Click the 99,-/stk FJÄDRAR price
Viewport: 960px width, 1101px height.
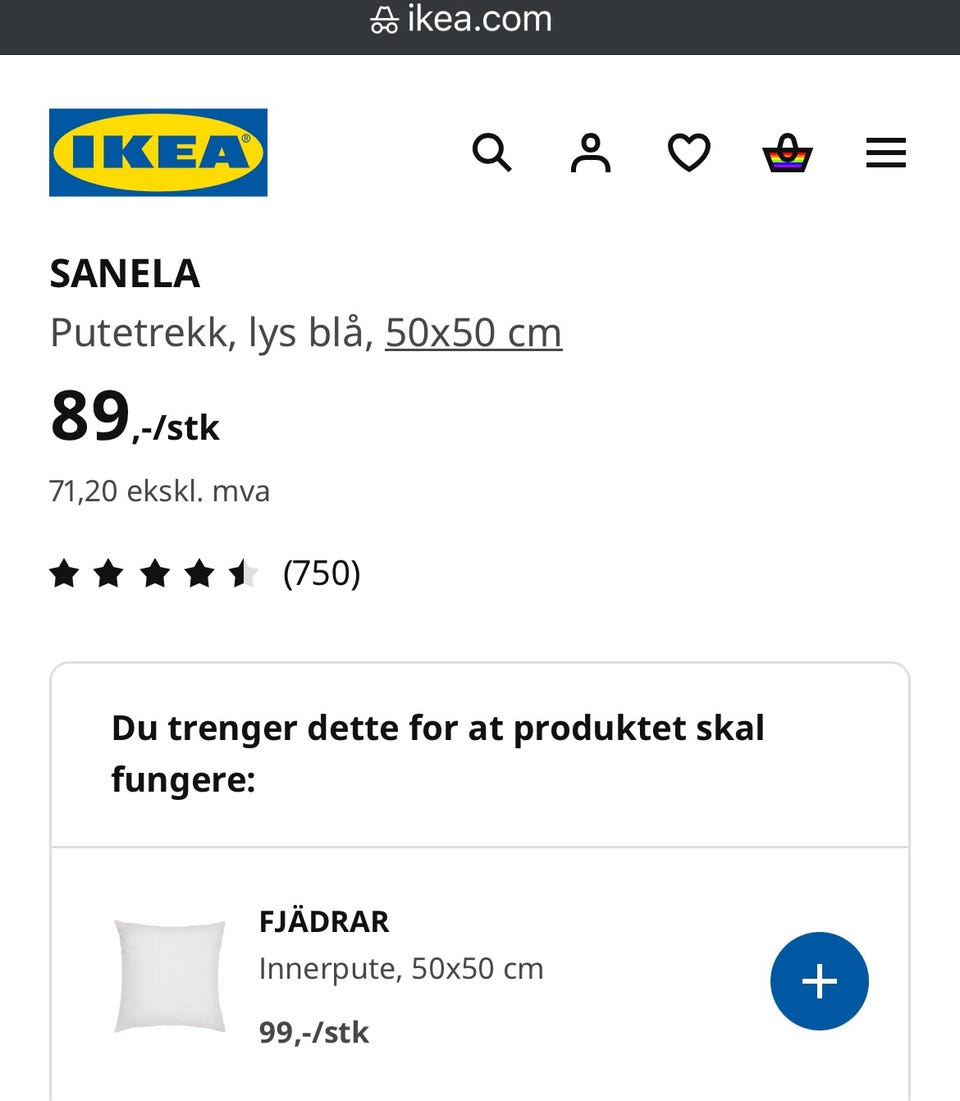[x=314, y=1032]
